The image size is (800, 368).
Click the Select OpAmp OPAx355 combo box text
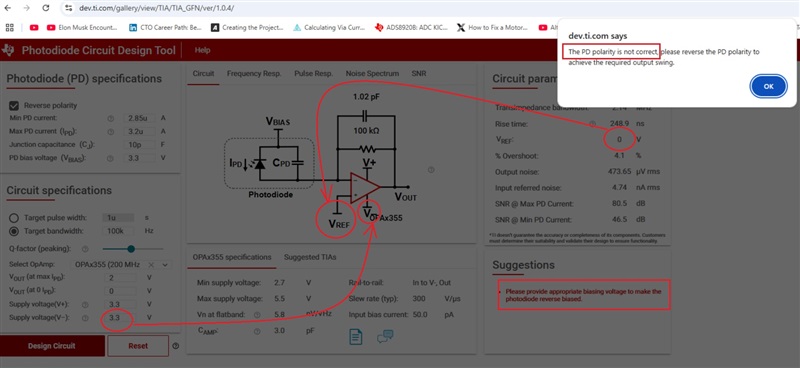[108, 265]
